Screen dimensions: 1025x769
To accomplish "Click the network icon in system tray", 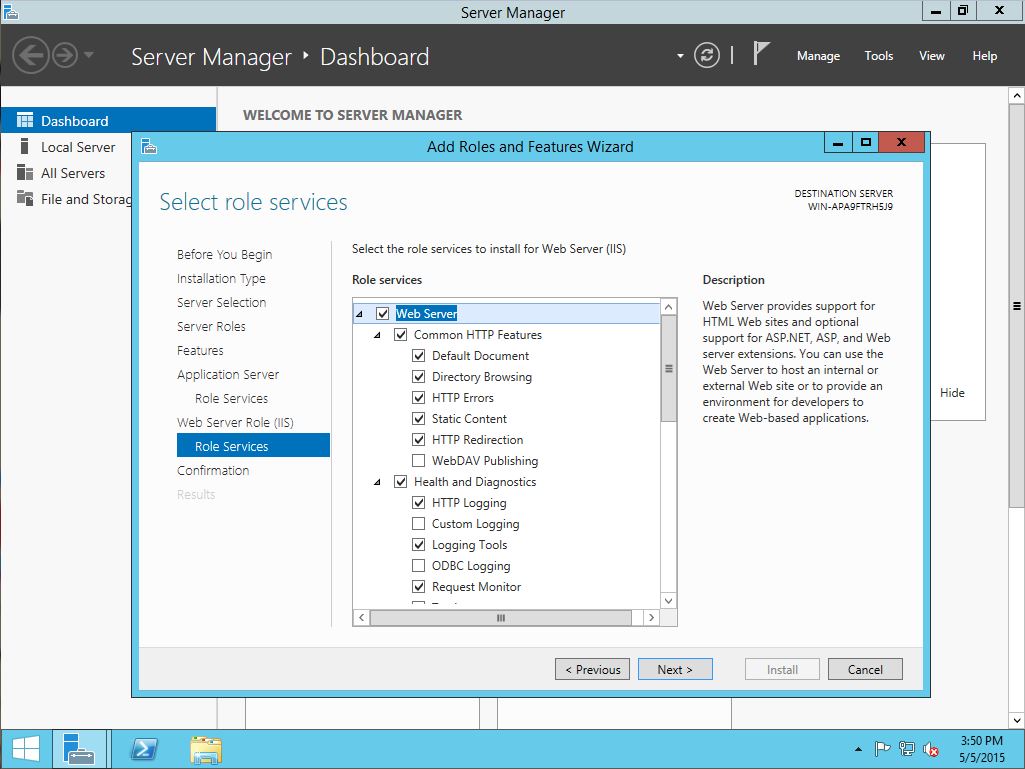I will [907, 749].
